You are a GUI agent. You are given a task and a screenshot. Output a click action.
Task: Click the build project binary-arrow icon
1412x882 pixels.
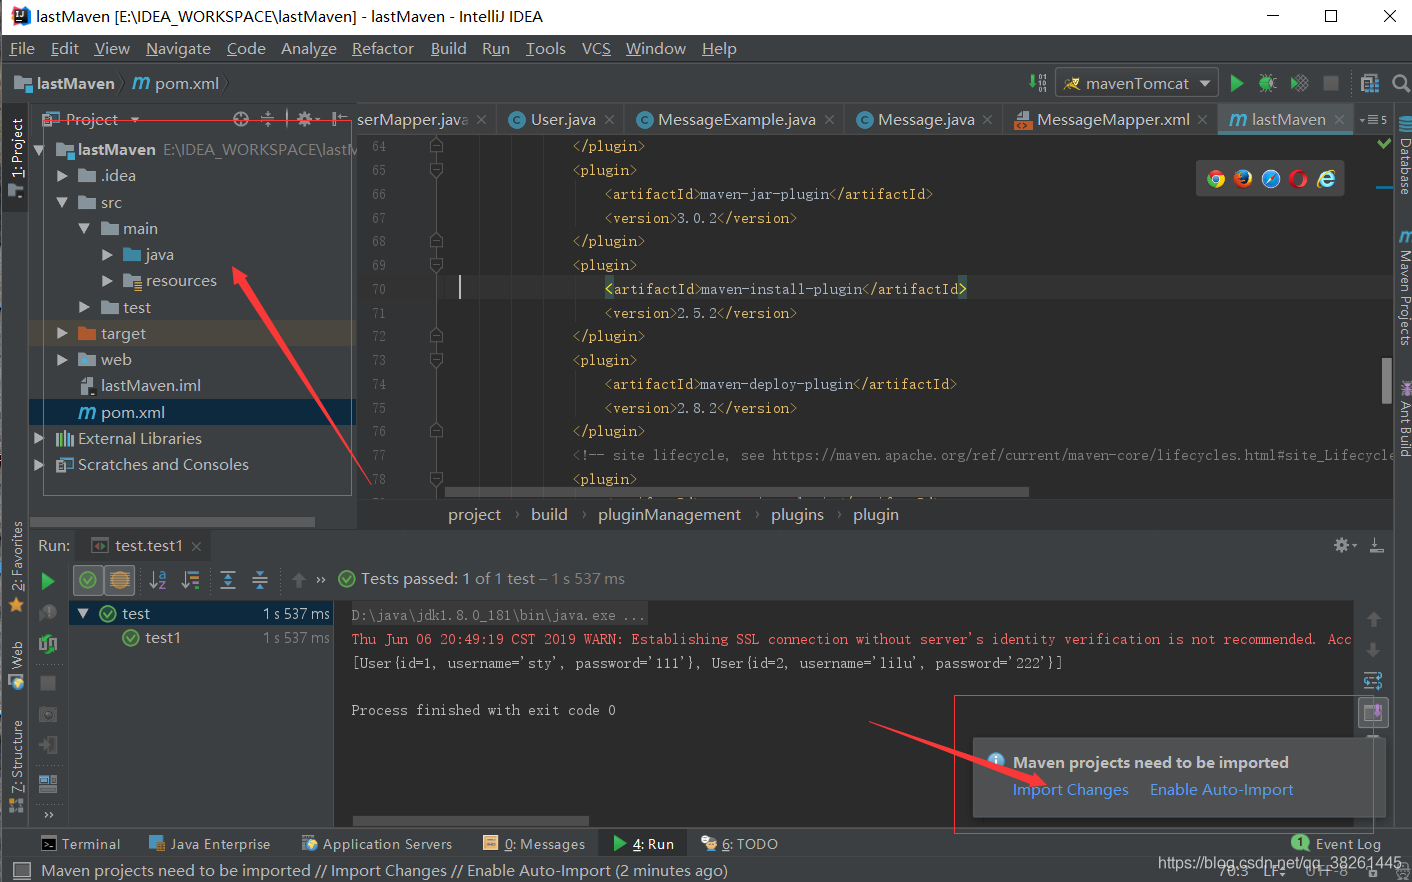click(1038, 83)
